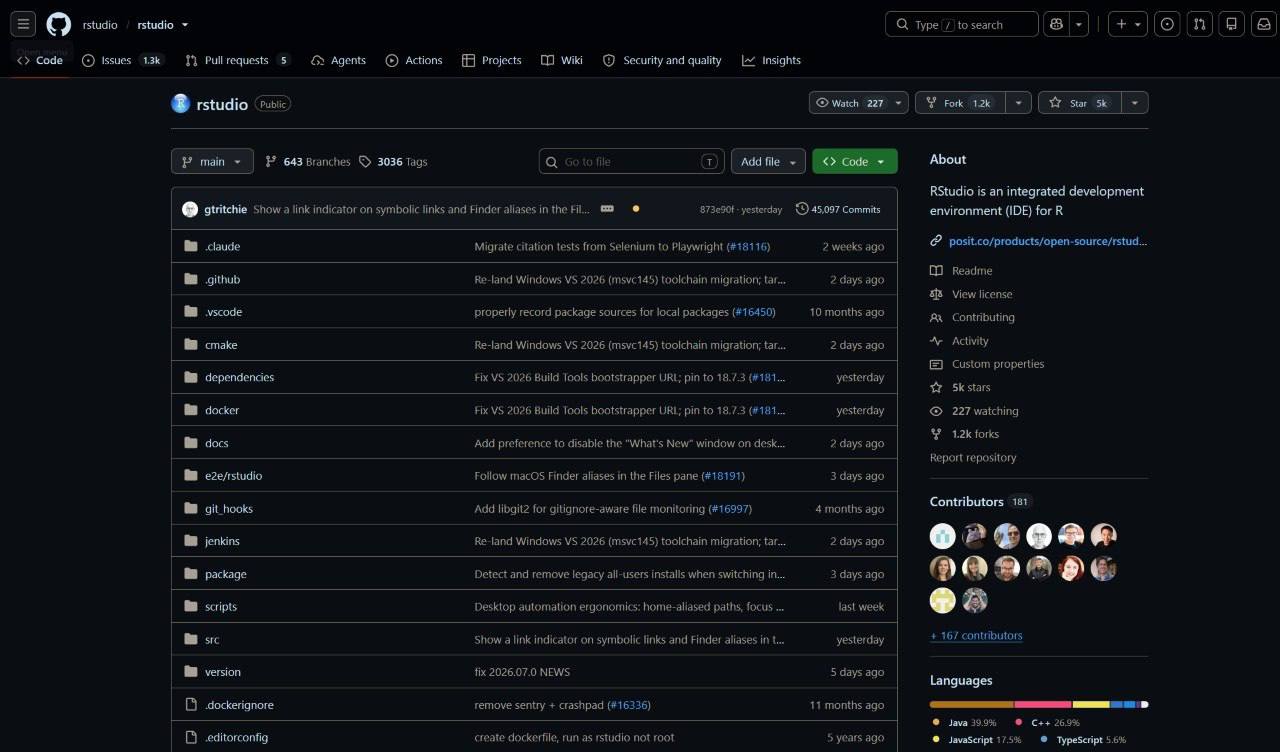The height and width of the screenshot is (752, 1280).
Task: Click the Type / to search box
Action: pos(962,24)
